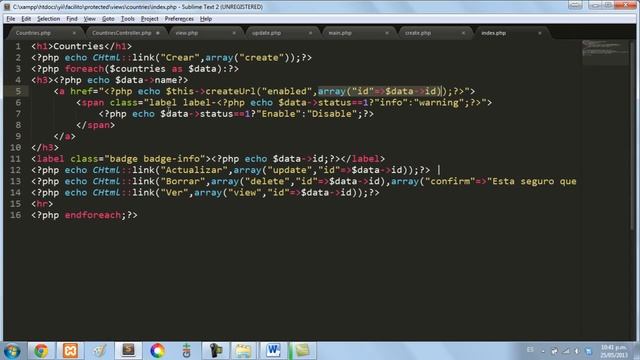Close the create.php tab
The image size is (640, 360).
point(463,33)
